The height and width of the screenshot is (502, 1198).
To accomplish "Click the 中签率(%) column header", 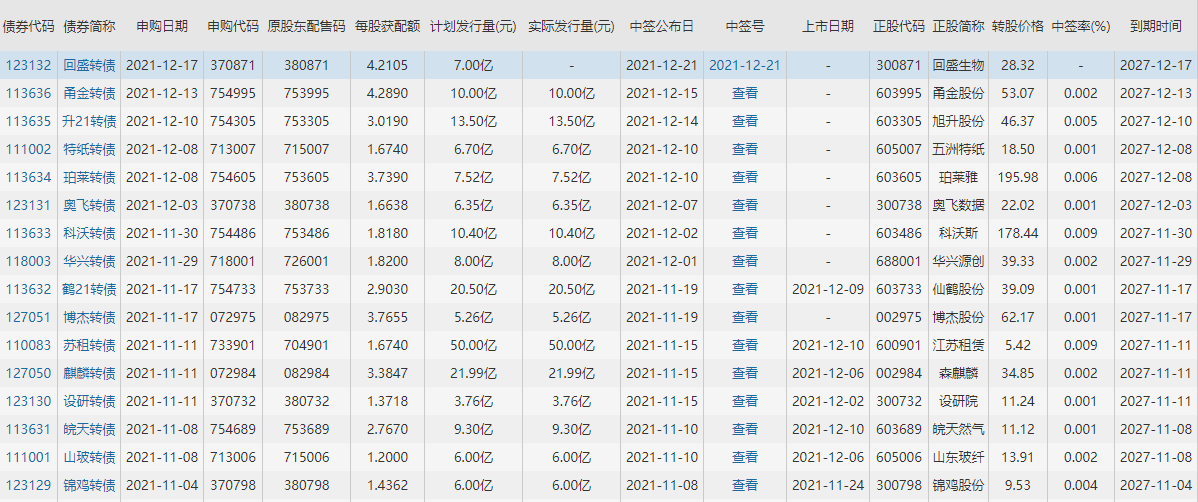I will tap(1080, 26).
